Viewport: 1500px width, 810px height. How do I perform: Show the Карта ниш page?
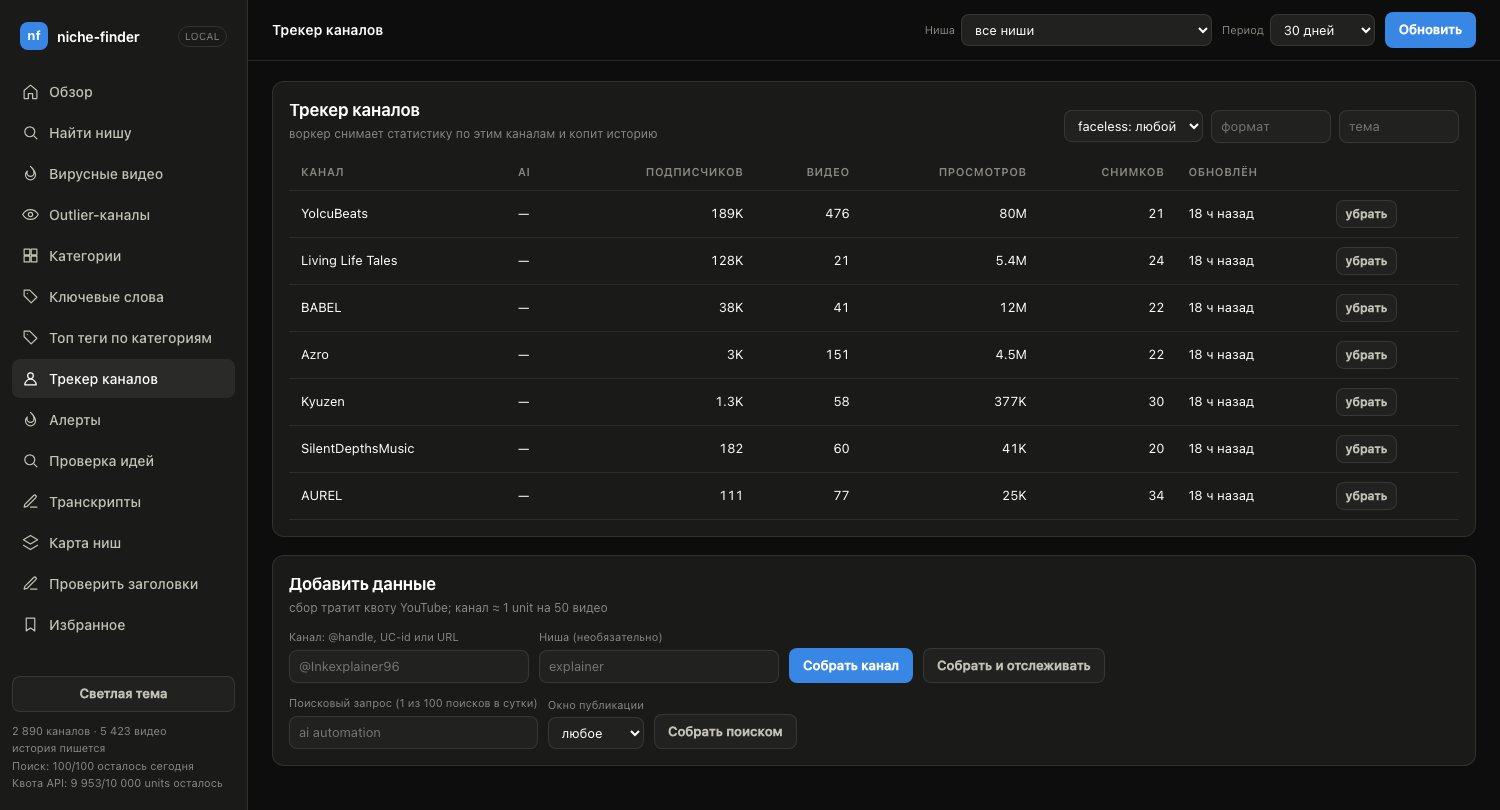point(123,543)
